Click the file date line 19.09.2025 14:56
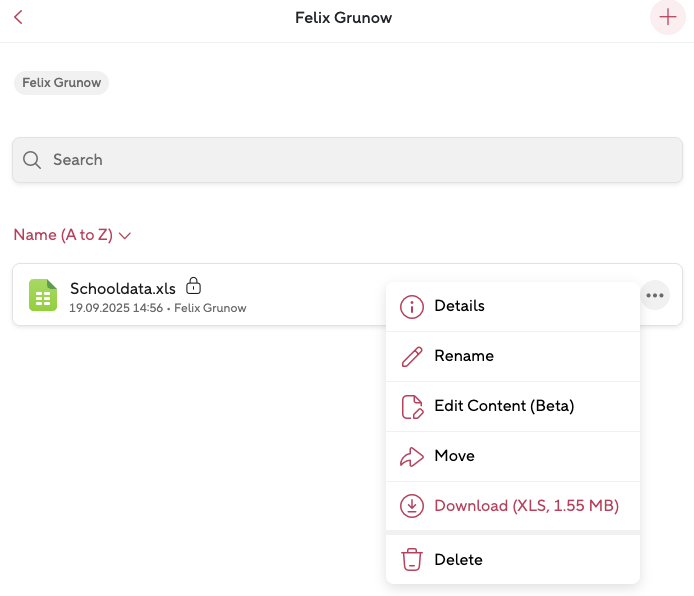 click(115, 308)
